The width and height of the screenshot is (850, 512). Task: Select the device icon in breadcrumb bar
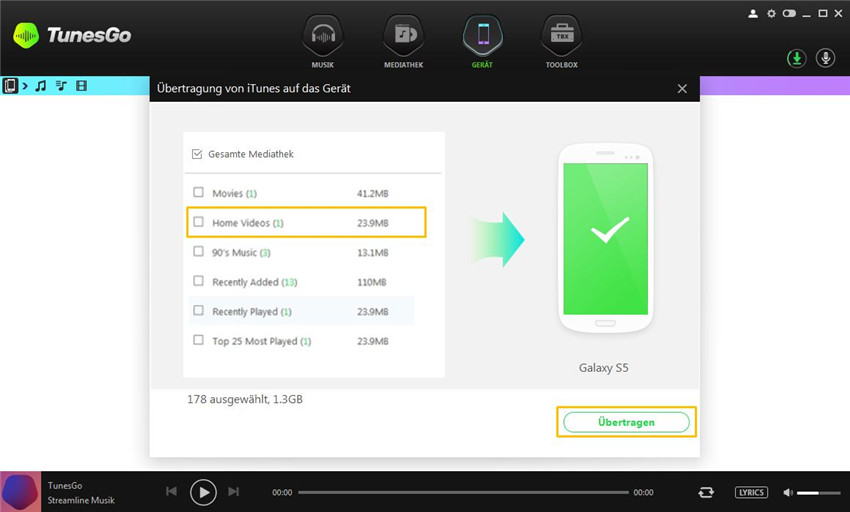pos(10,86)
